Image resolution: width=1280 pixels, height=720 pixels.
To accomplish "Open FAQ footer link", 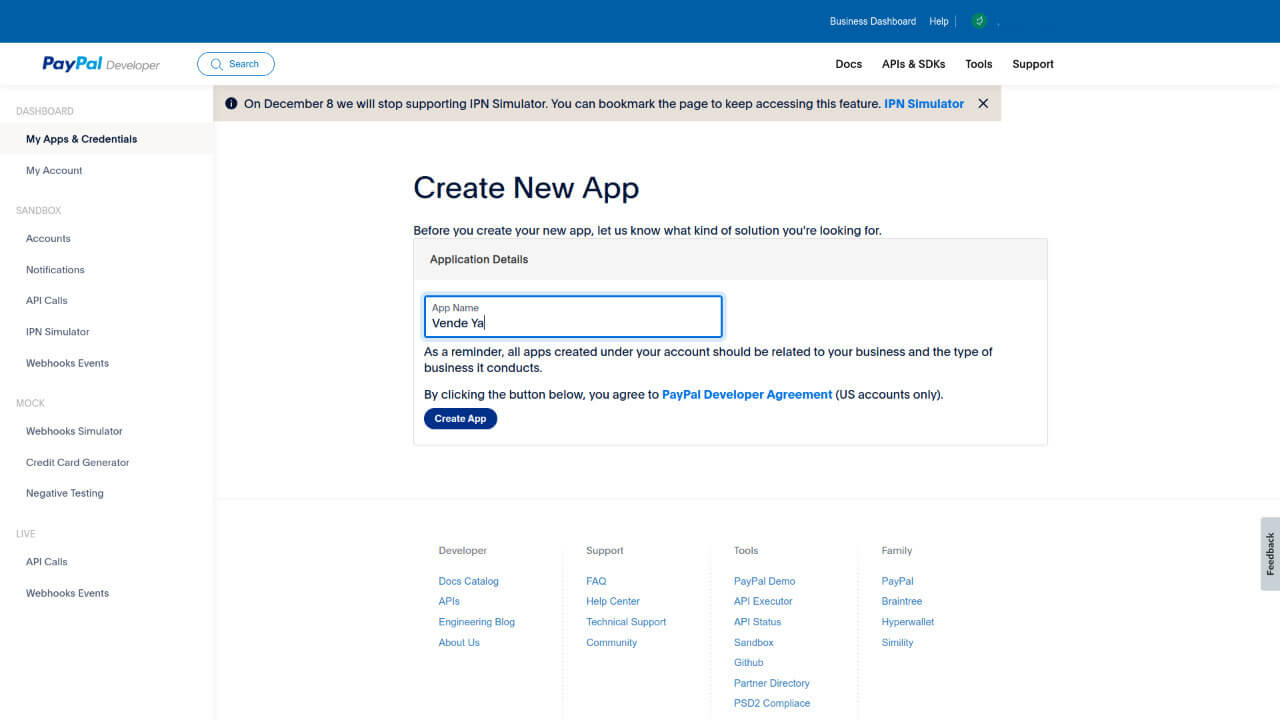I will [596, 581].
